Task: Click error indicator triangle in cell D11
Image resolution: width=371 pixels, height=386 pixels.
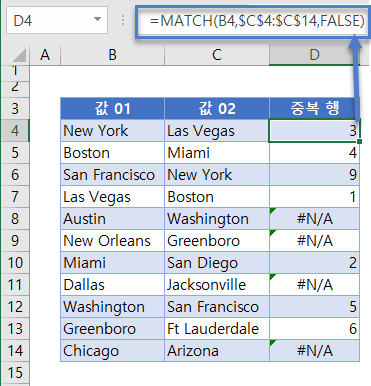Action: coord(273,277)
